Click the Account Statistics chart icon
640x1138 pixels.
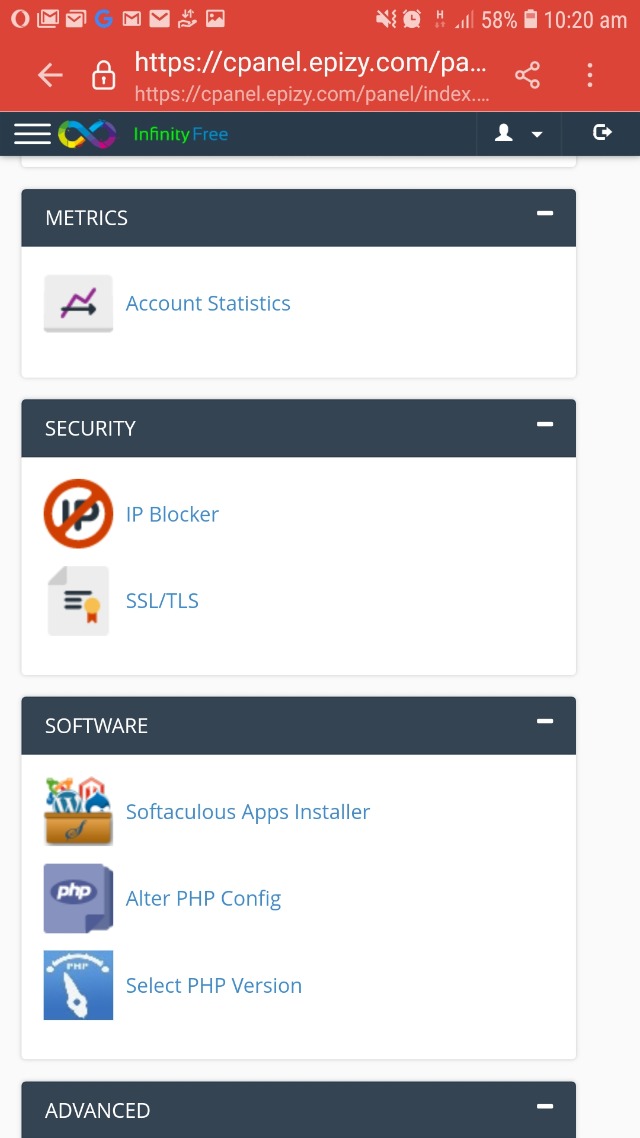(78, 303)
